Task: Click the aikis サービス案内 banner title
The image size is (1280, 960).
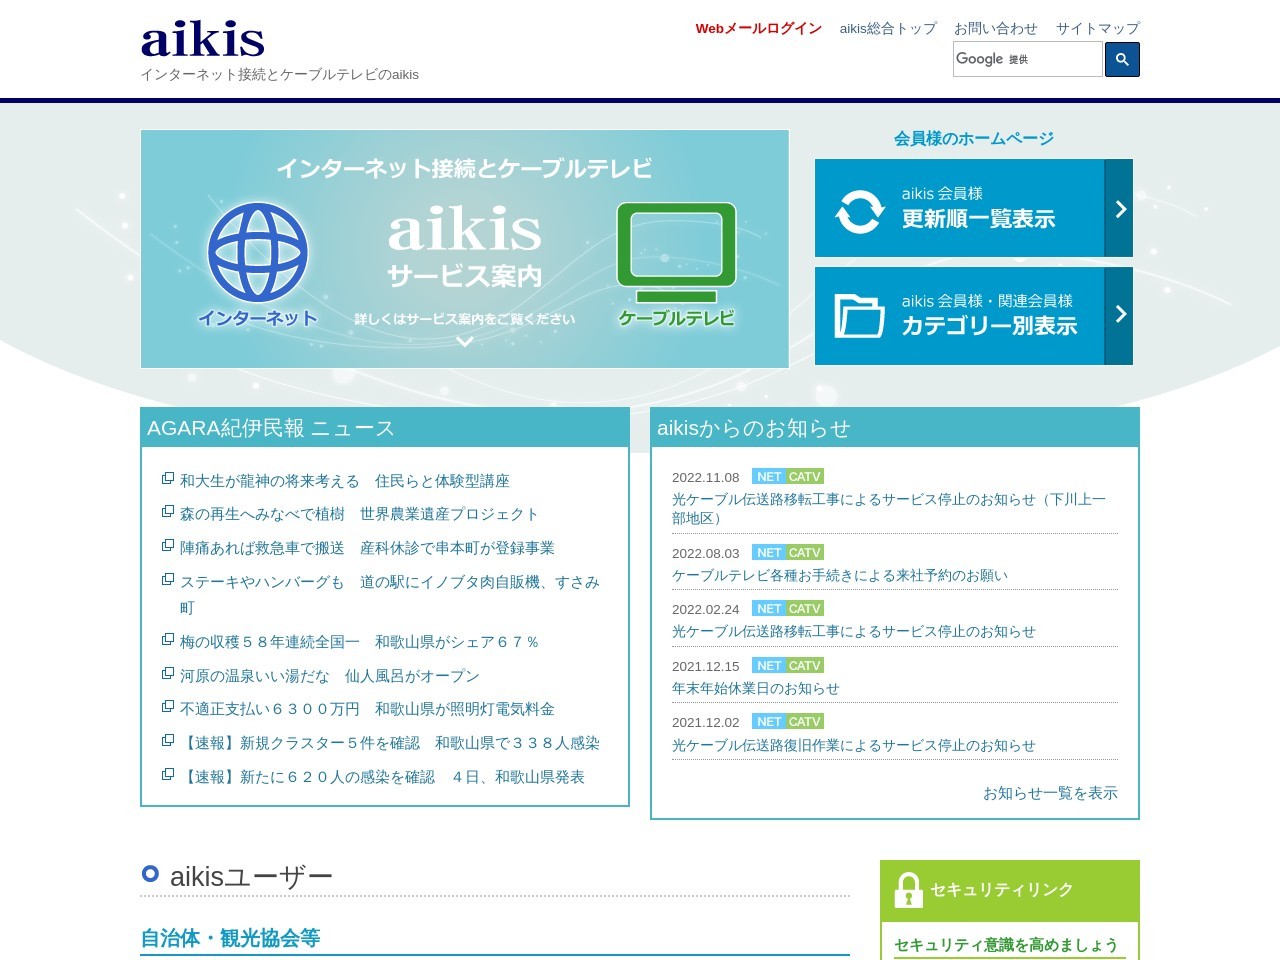Action: tap(465, 247)
